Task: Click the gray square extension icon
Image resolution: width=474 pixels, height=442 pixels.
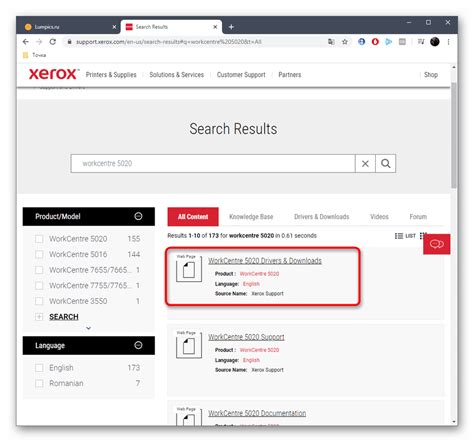Action: pyautogui.click(x=402, y=42)
